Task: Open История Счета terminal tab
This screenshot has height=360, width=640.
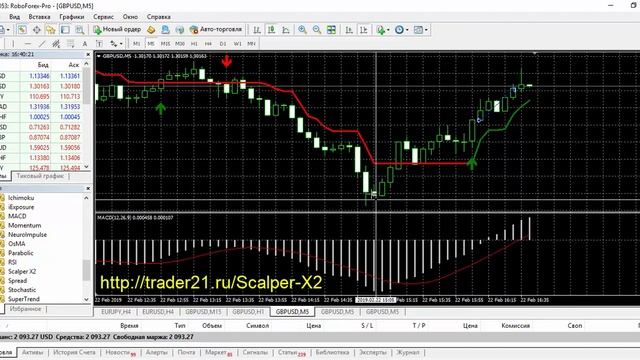Action: pyautogui.click(x=74, y=352)
